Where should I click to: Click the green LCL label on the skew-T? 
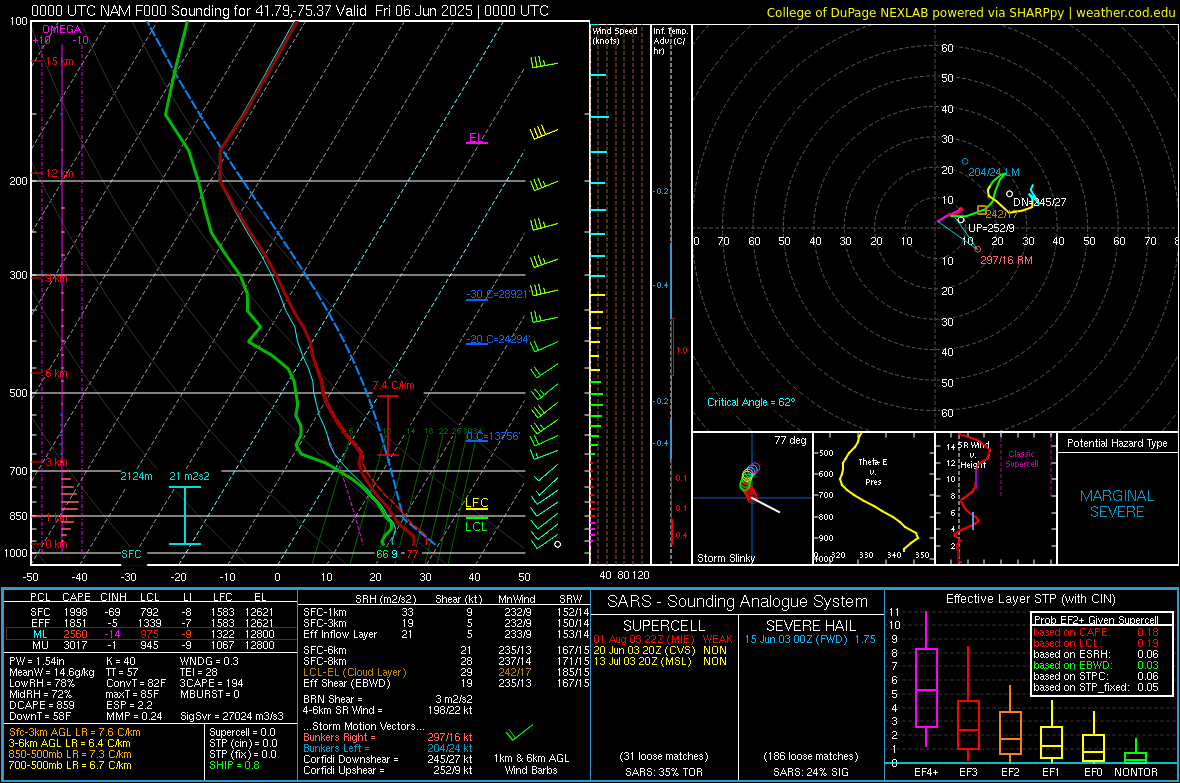[x=476, y=526]
